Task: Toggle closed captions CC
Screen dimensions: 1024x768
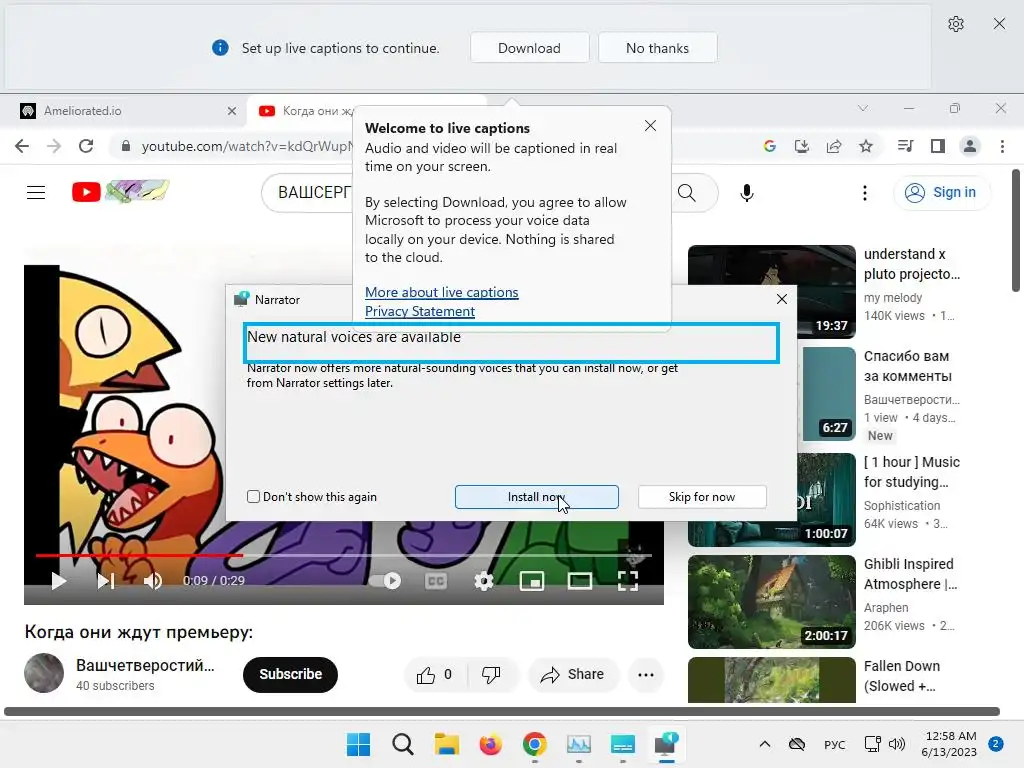Action: tap(436, 581)
